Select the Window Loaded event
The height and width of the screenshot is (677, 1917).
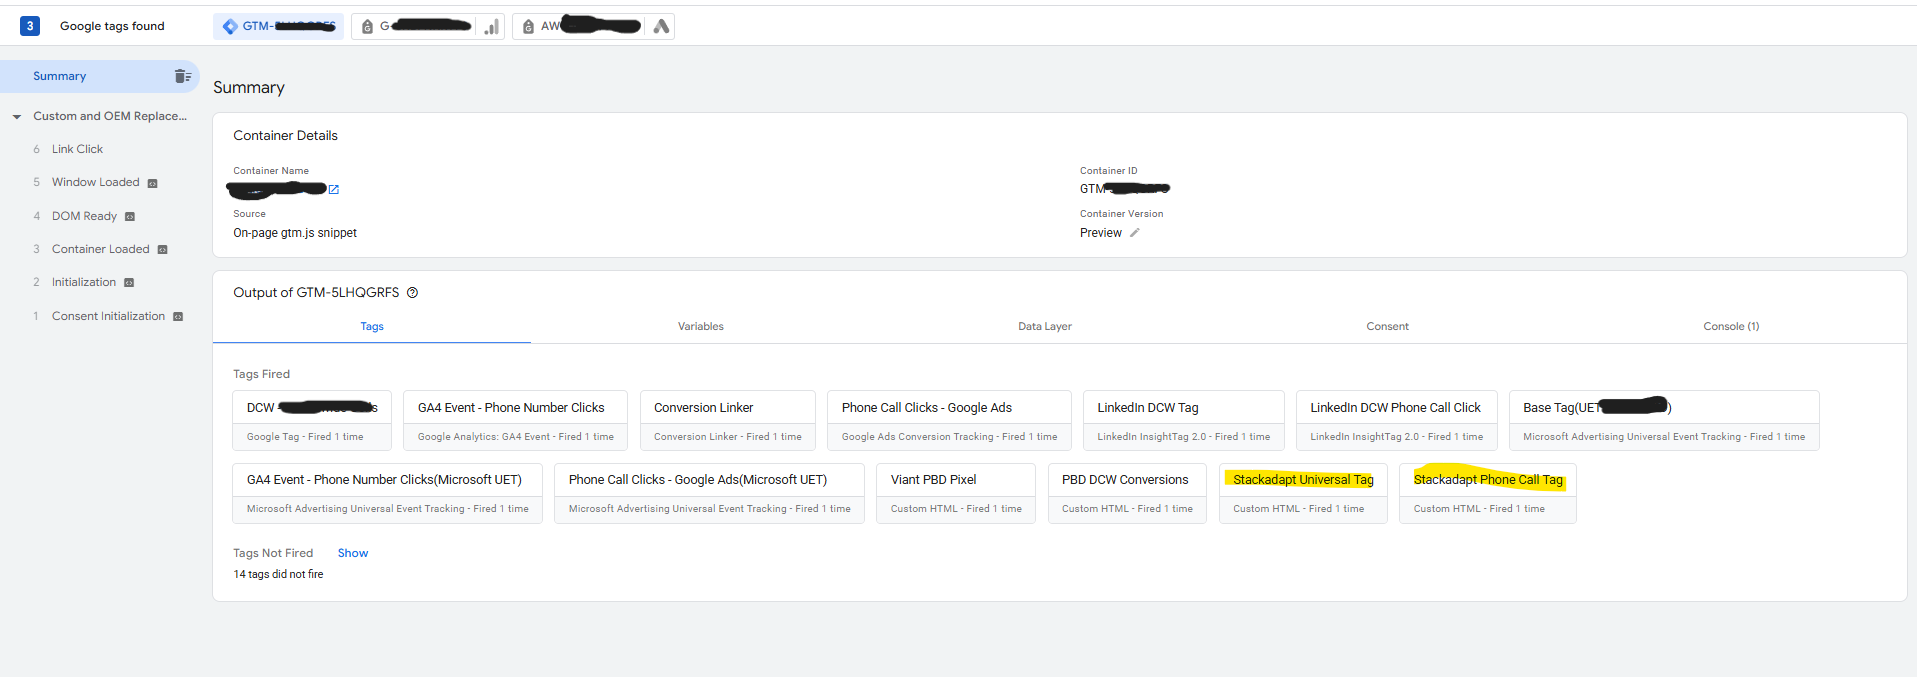96,182
